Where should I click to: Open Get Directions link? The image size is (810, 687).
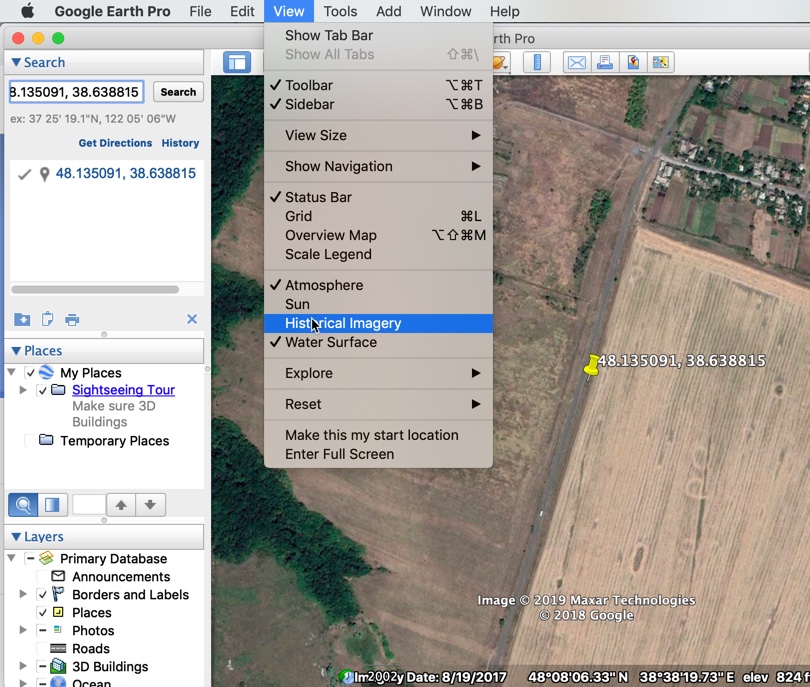point(115,143)
